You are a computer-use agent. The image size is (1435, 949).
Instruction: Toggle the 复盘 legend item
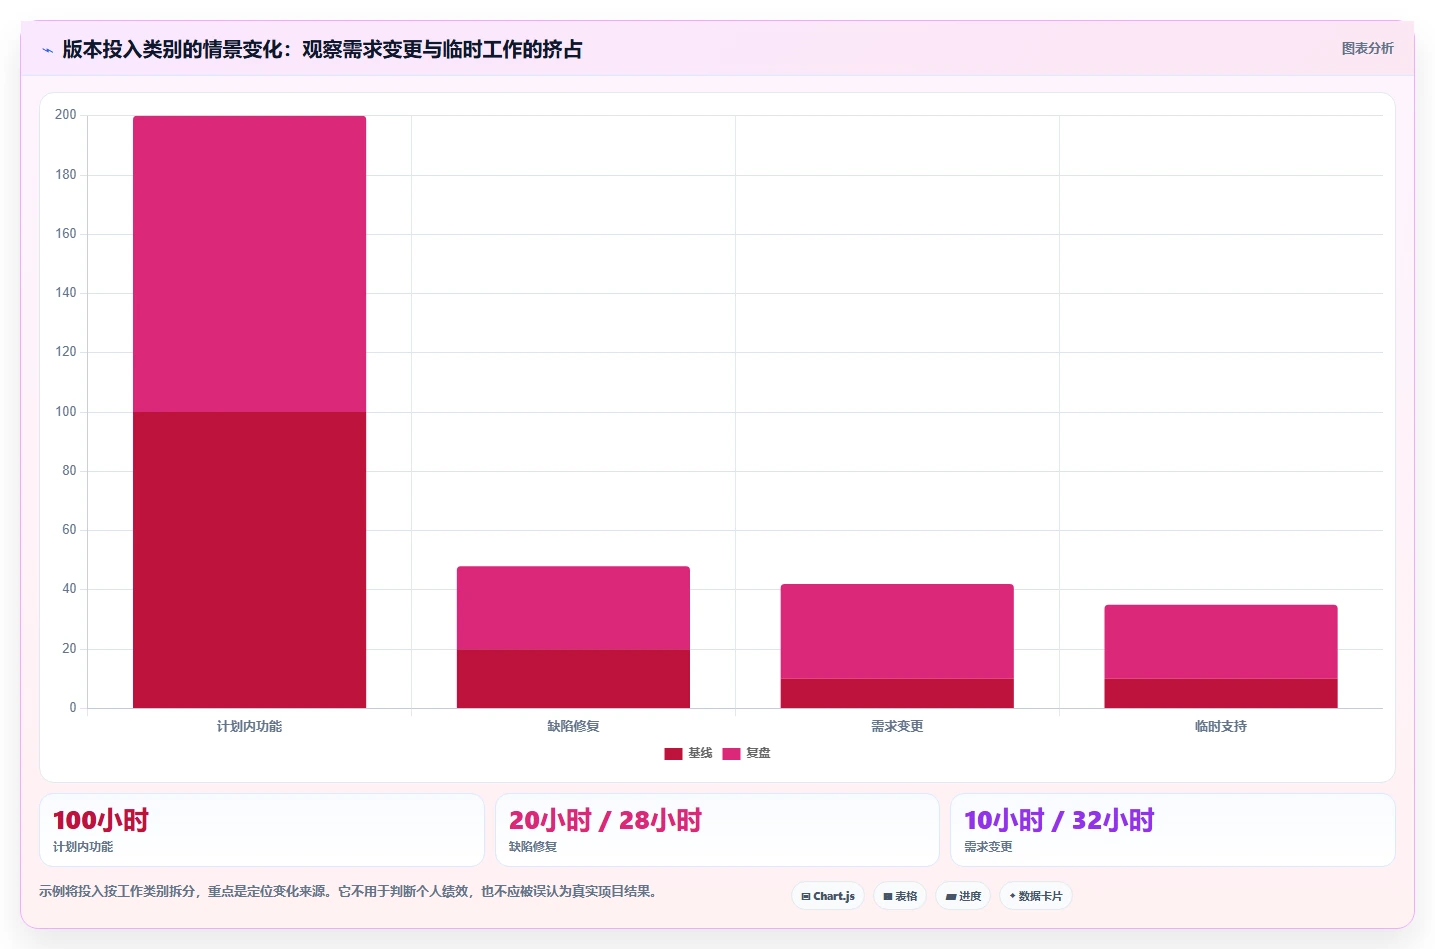[747, 753]
